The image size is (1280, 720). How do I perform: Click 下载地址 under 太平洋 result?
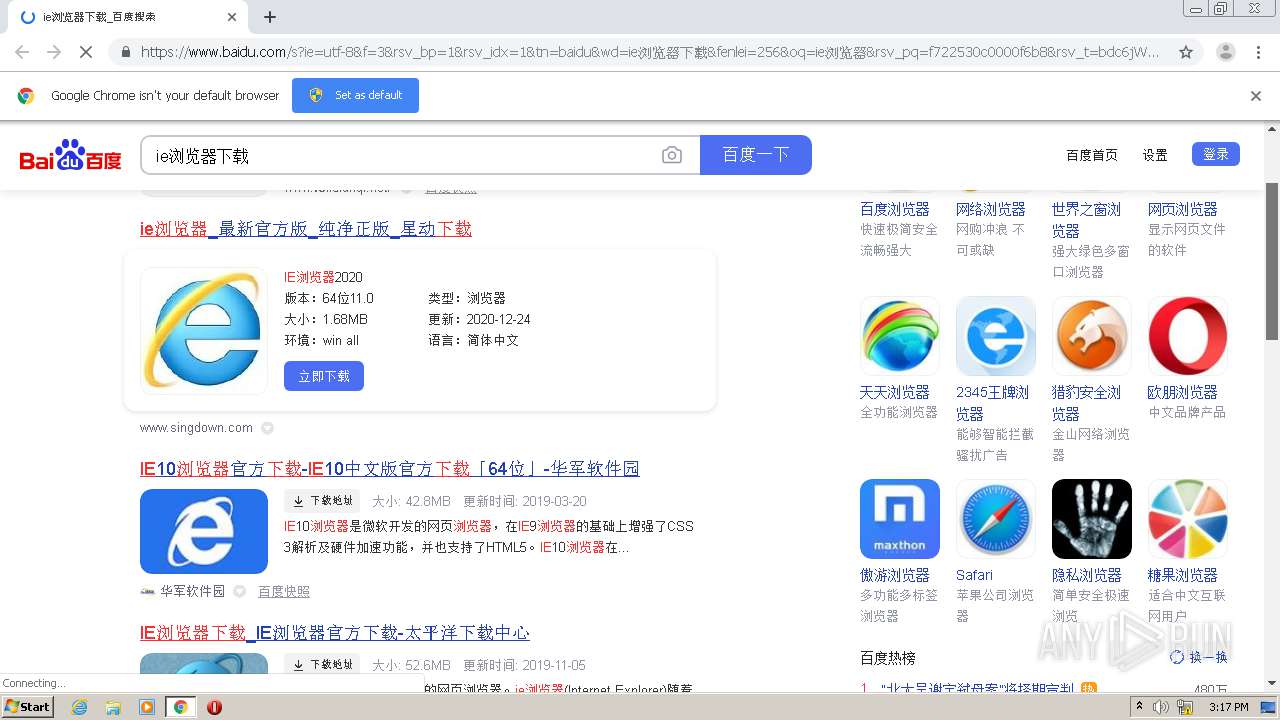[322, 665]
